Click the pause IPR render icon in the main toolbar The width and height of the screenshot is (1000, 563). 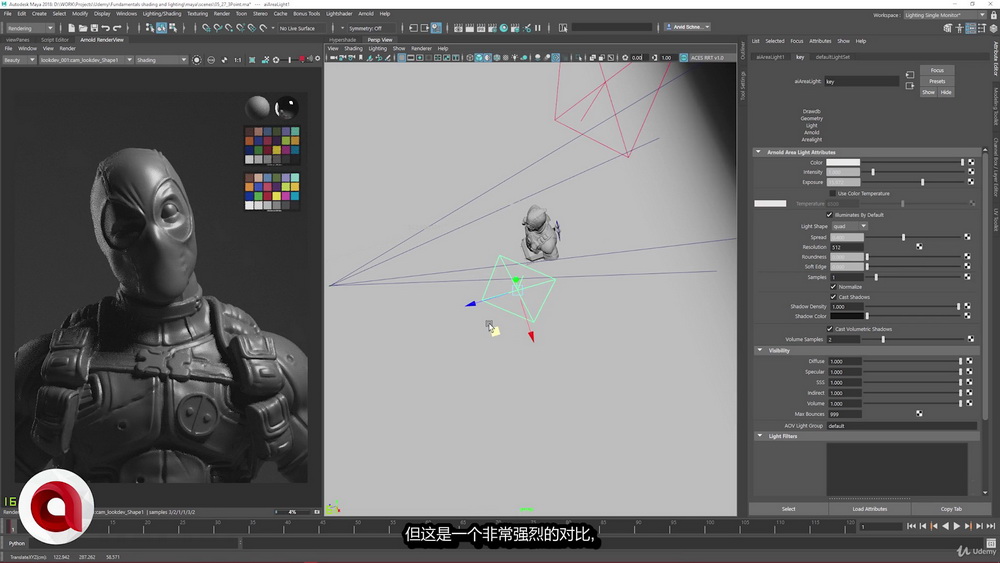tap(538, 28)
